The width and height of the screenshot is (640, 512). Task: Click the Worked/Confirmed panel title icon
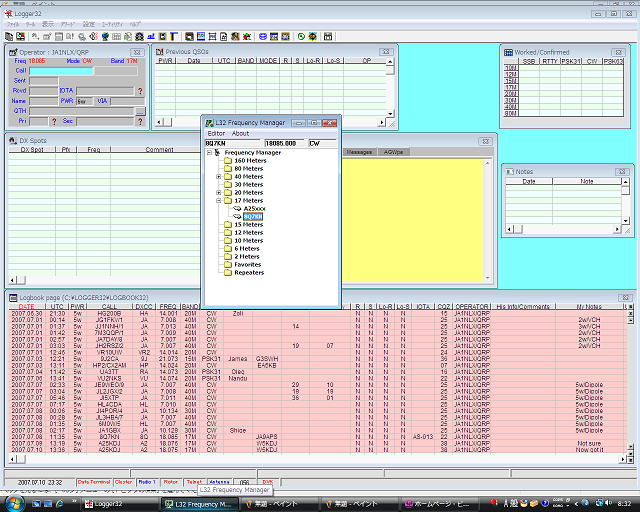pos(508,52)
